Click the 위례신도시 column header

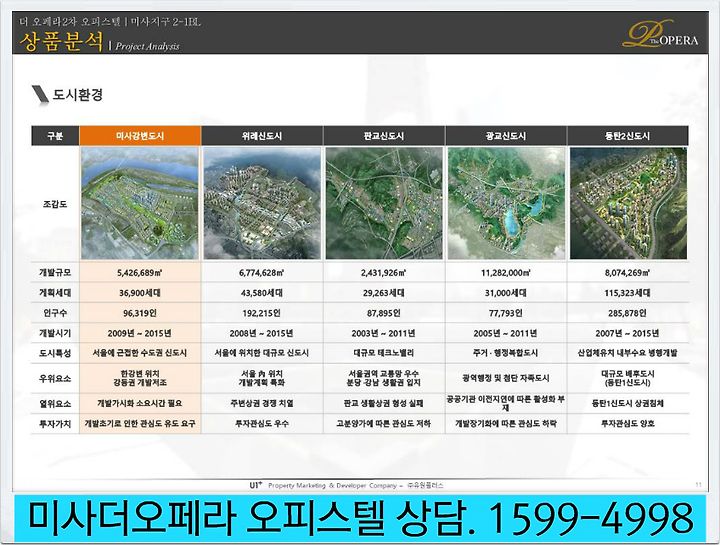click(262, 136)
